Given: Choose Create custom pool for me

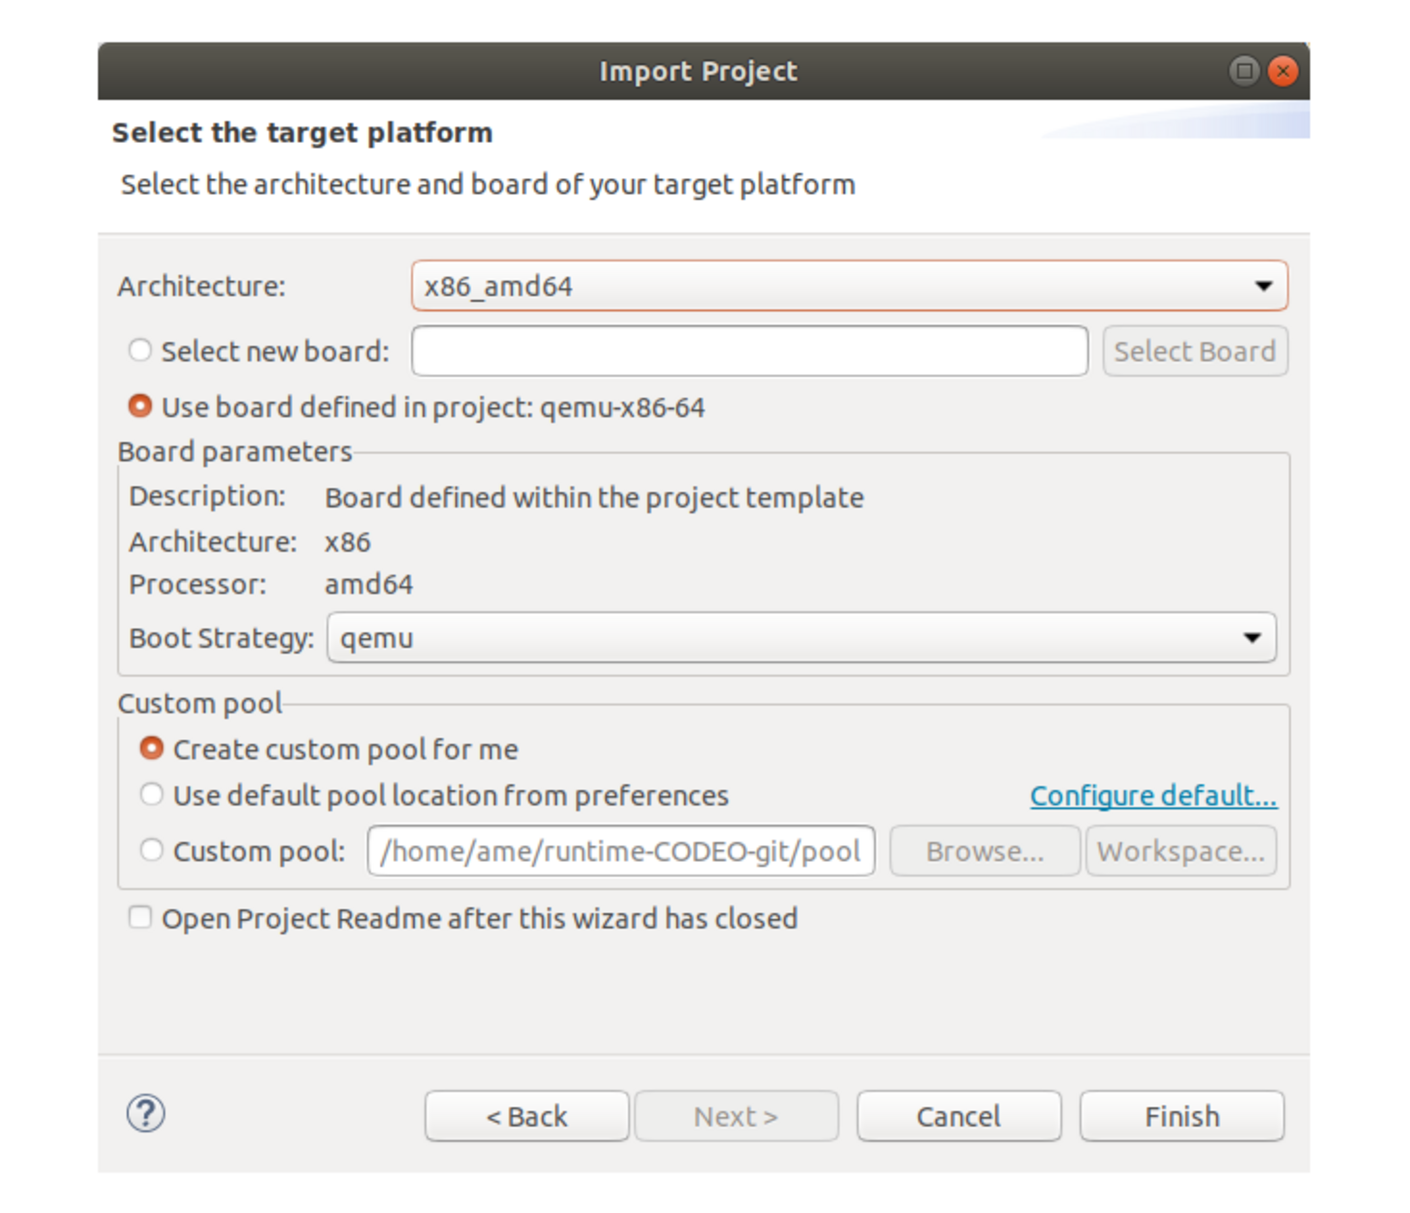Looking at the screenshot, I should pyautogui.click(x=151, y=747).
